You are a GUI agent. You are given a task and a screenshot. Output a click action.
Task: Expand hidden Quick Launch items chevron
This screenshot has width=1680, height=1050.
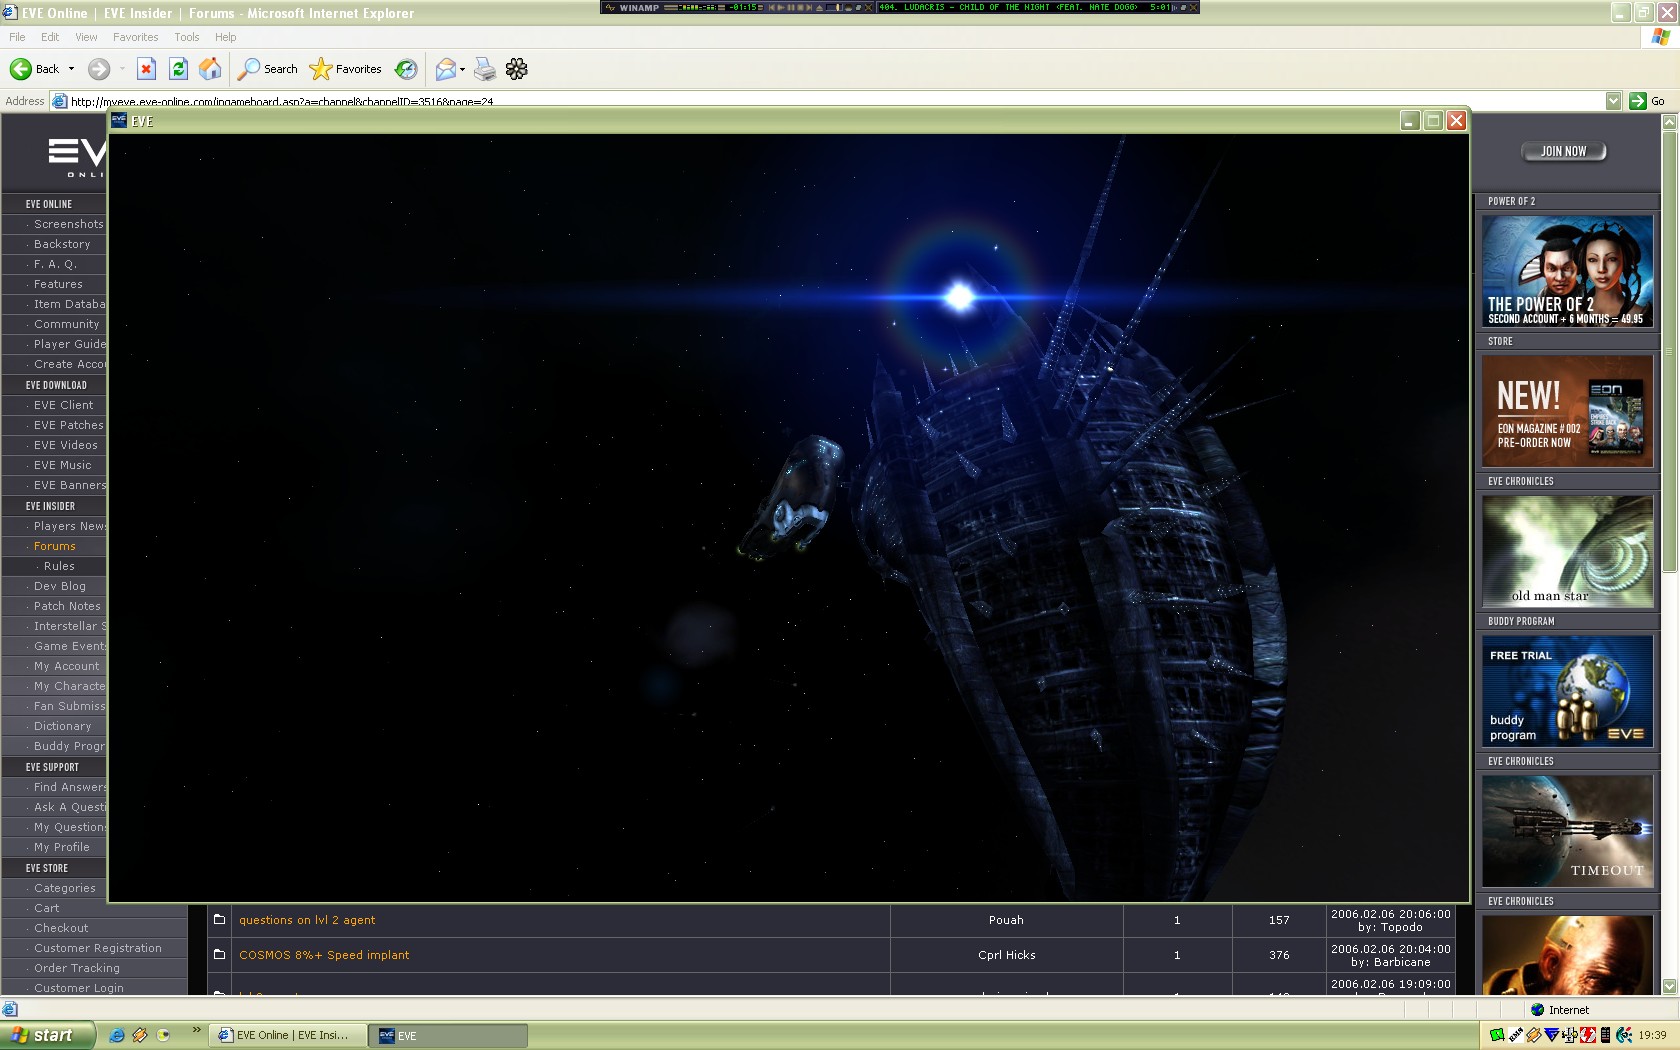pos(196,1030)
